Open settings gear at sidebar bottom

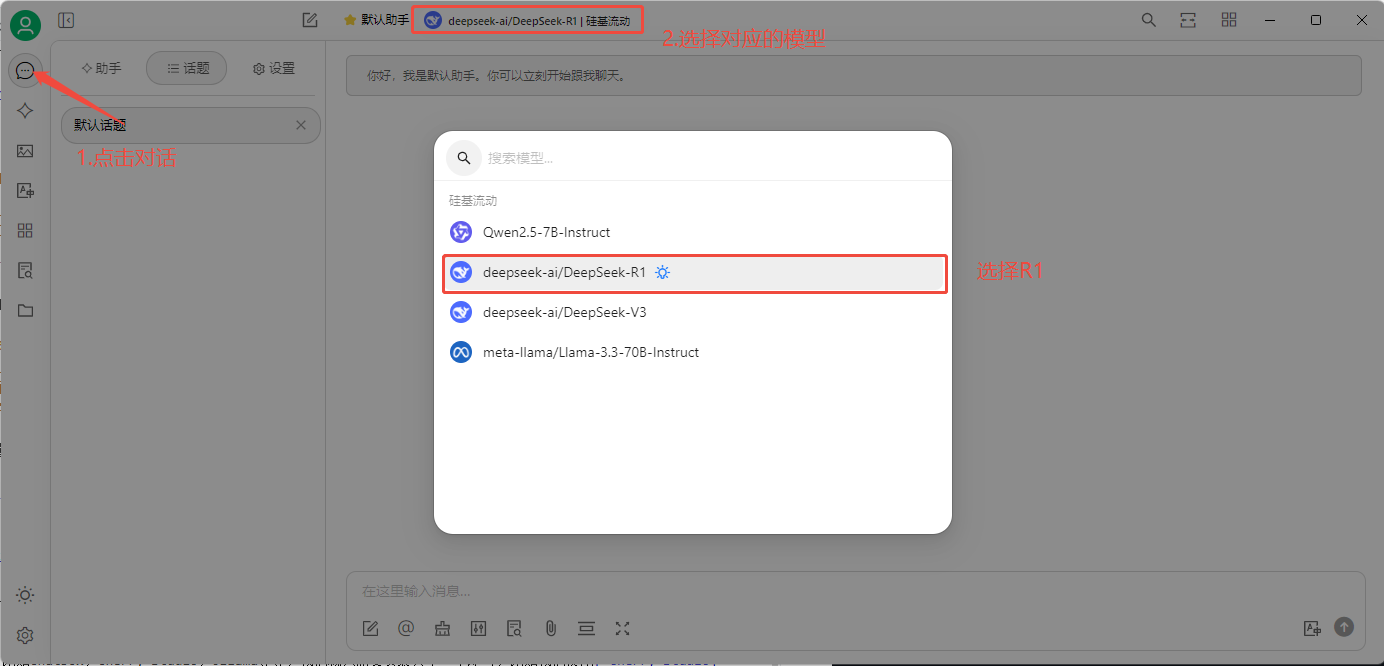26,635
